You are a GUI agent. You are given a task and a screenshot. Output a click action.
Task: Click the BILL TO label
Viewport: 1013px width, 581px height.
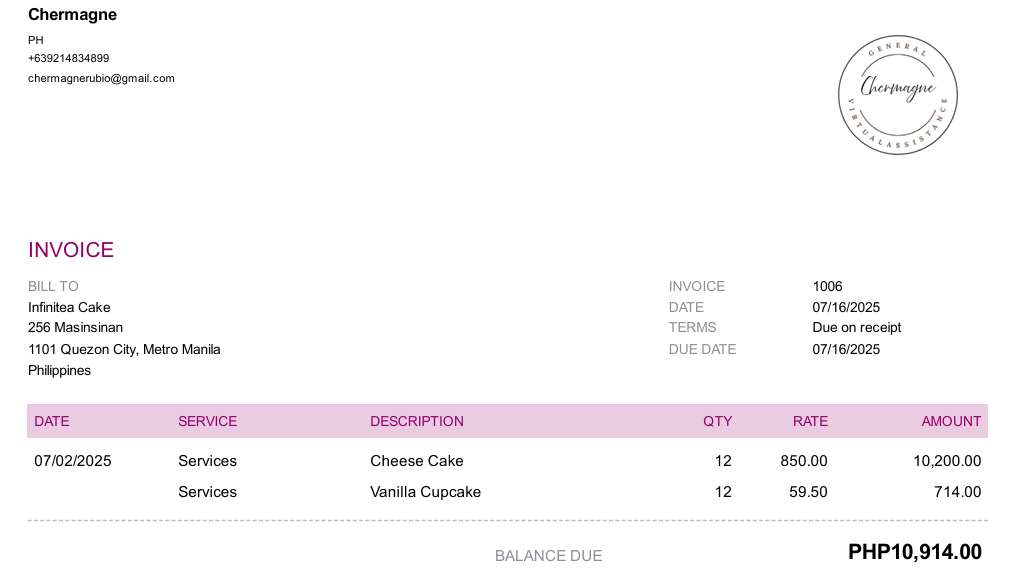(53, 286)
